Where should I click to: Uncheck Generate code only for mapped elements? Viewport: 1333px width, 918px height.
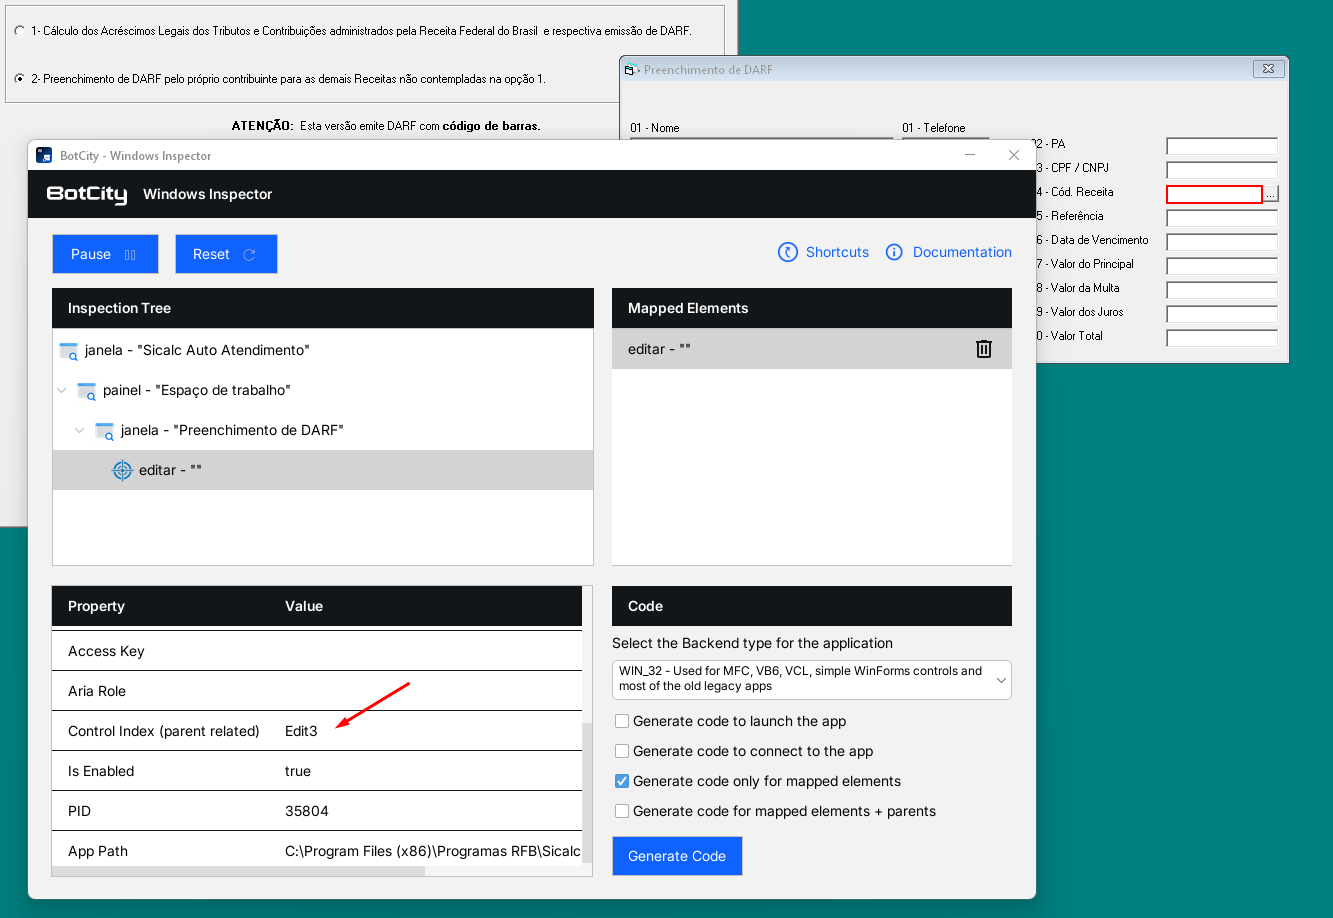pos(622,781)
